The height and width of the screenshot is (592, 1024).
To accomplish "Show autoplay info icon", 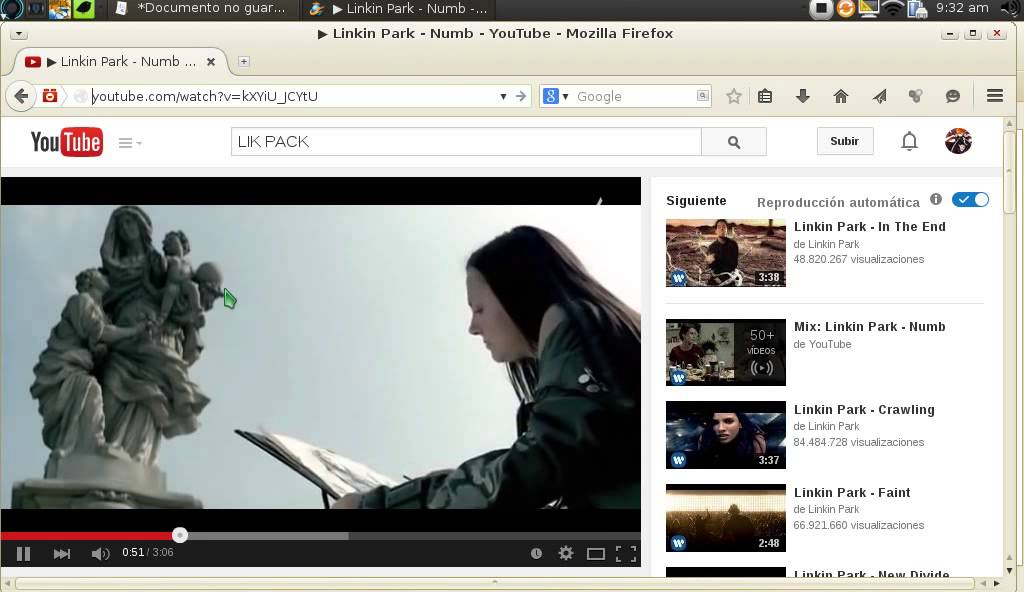I will (936, 199).
